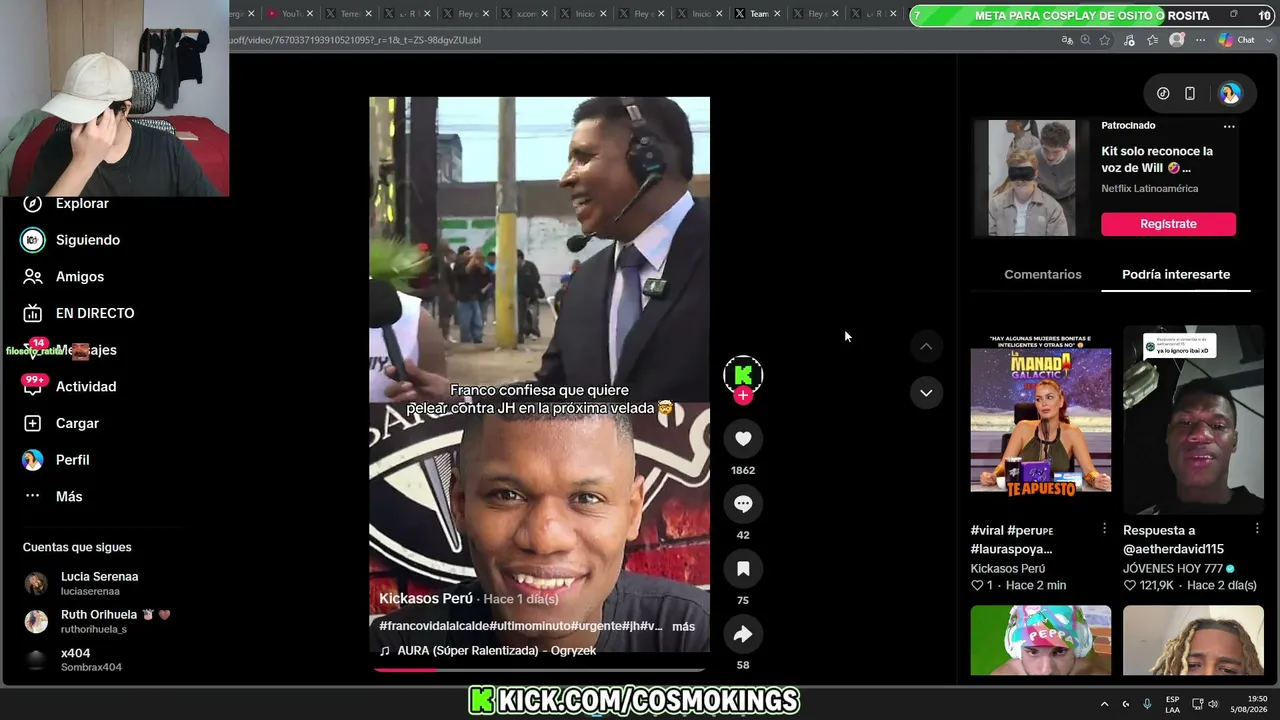
Task: Click 'Netflix Latinoamérica' advertiser name
Action: [1150, 189]
